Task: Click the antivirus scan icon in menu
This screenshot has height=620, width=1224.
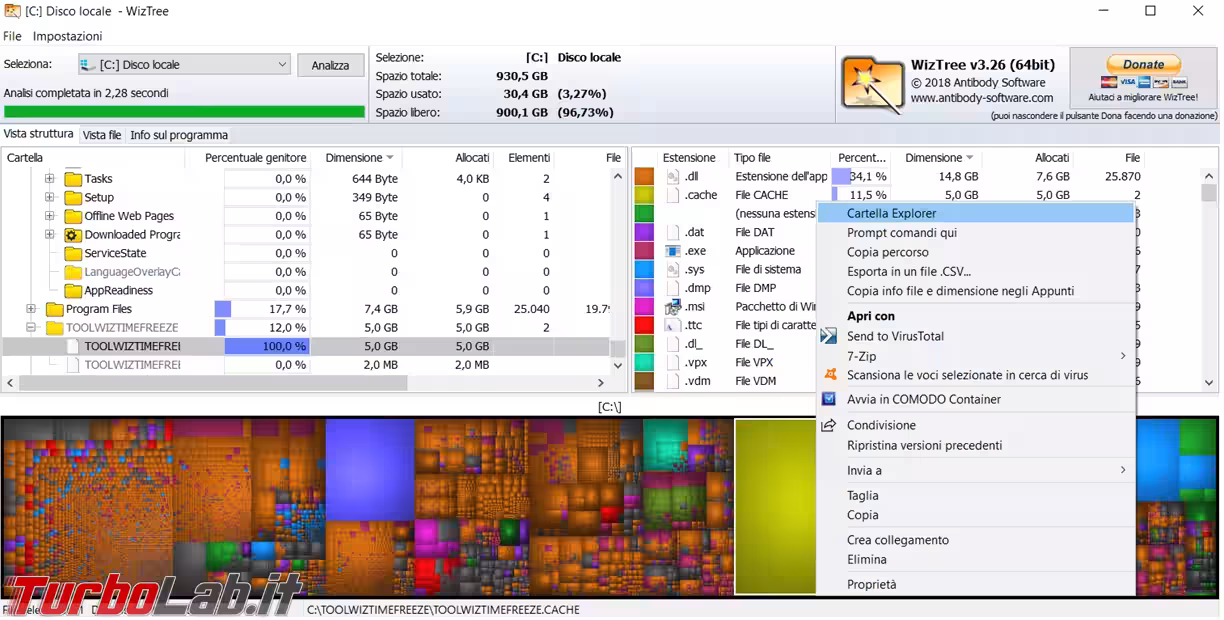Action: click(x=828, y=375)
